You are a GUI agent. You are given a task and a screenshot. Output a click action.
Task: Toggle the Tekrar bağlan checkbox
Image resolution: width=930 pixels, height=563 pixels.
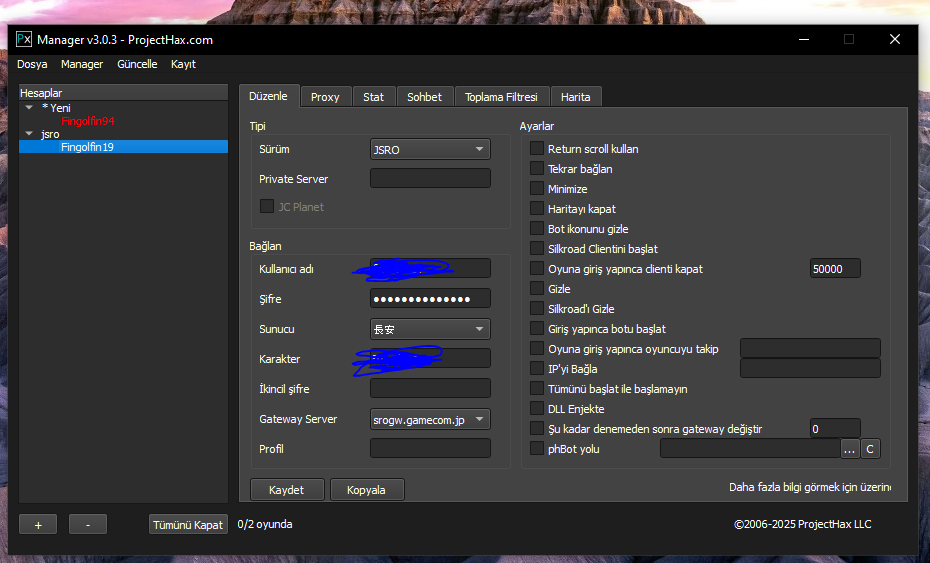coord(537,169)
